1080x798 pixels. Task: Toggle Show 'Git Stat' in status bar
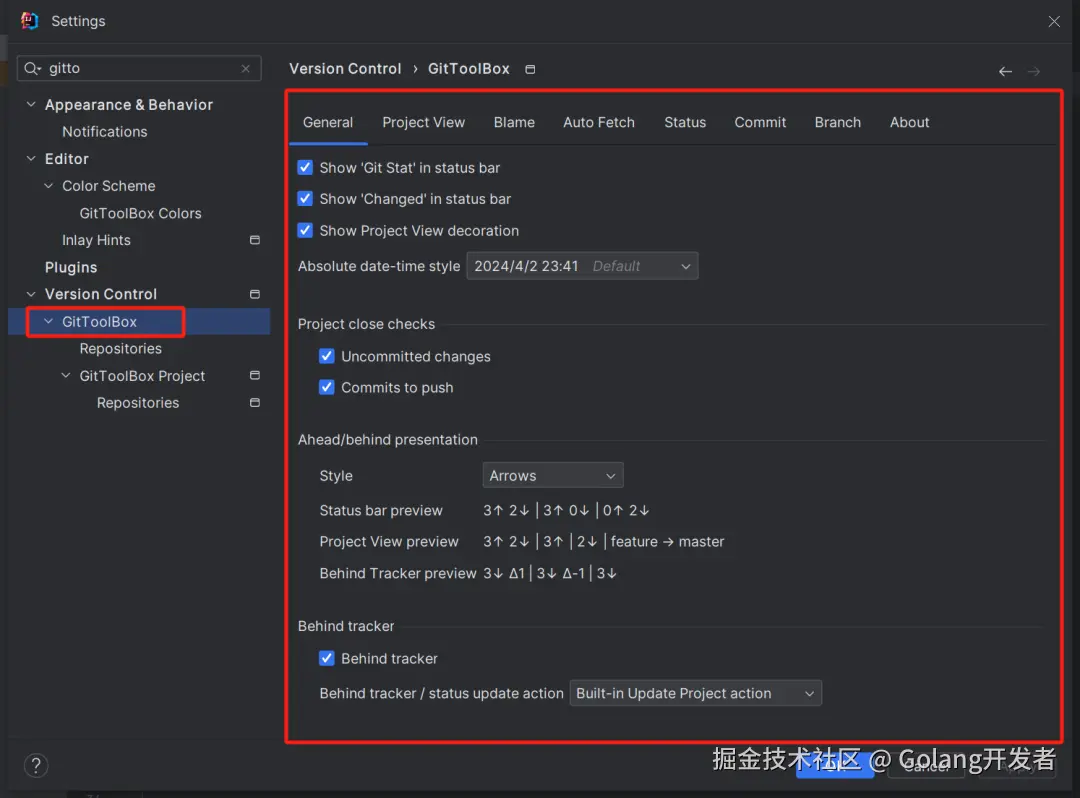pos(305,168)
